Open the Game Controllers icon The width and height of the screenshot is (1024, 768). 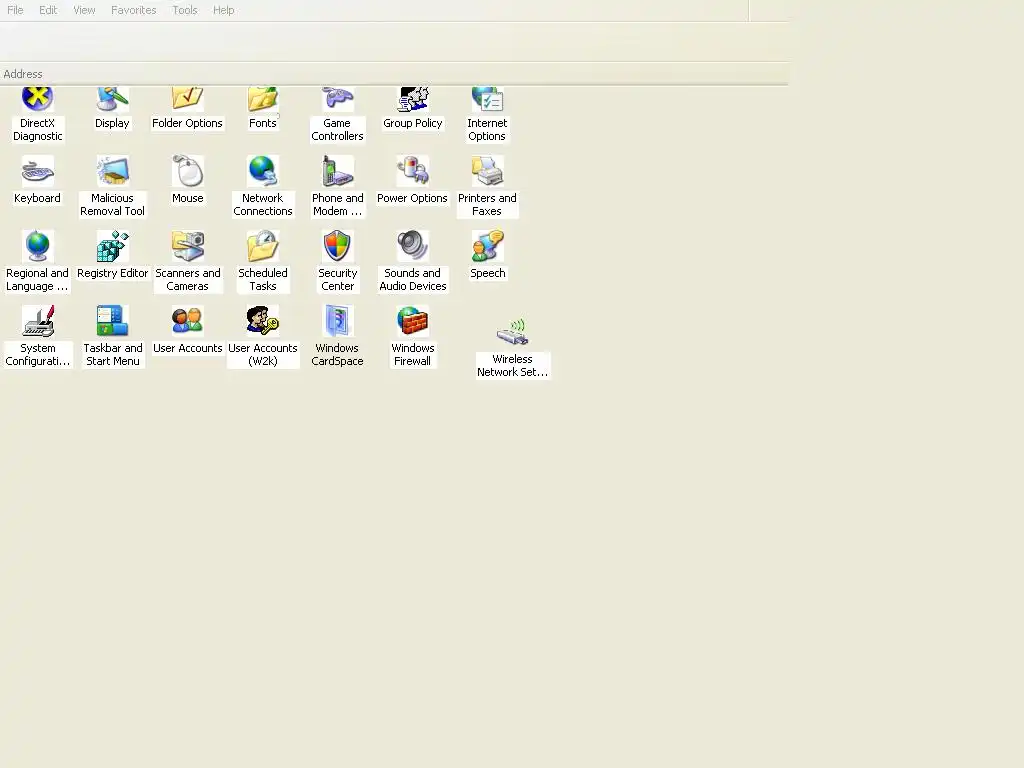338,99
